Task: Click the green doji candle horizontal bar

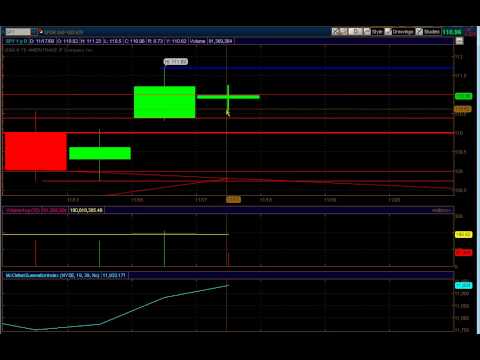Action: 228,97
